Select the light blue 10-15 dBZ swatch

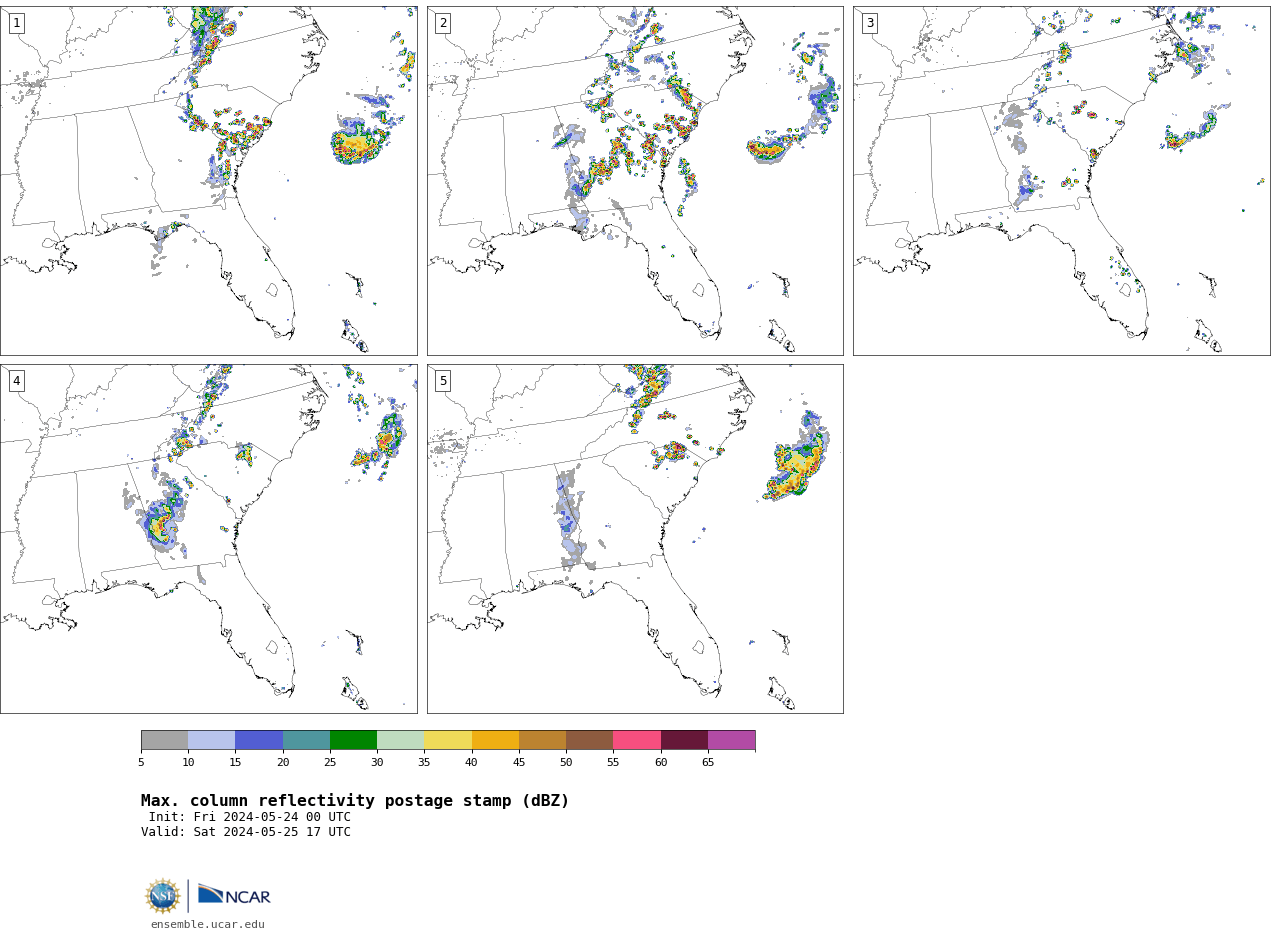click(212, 740)
